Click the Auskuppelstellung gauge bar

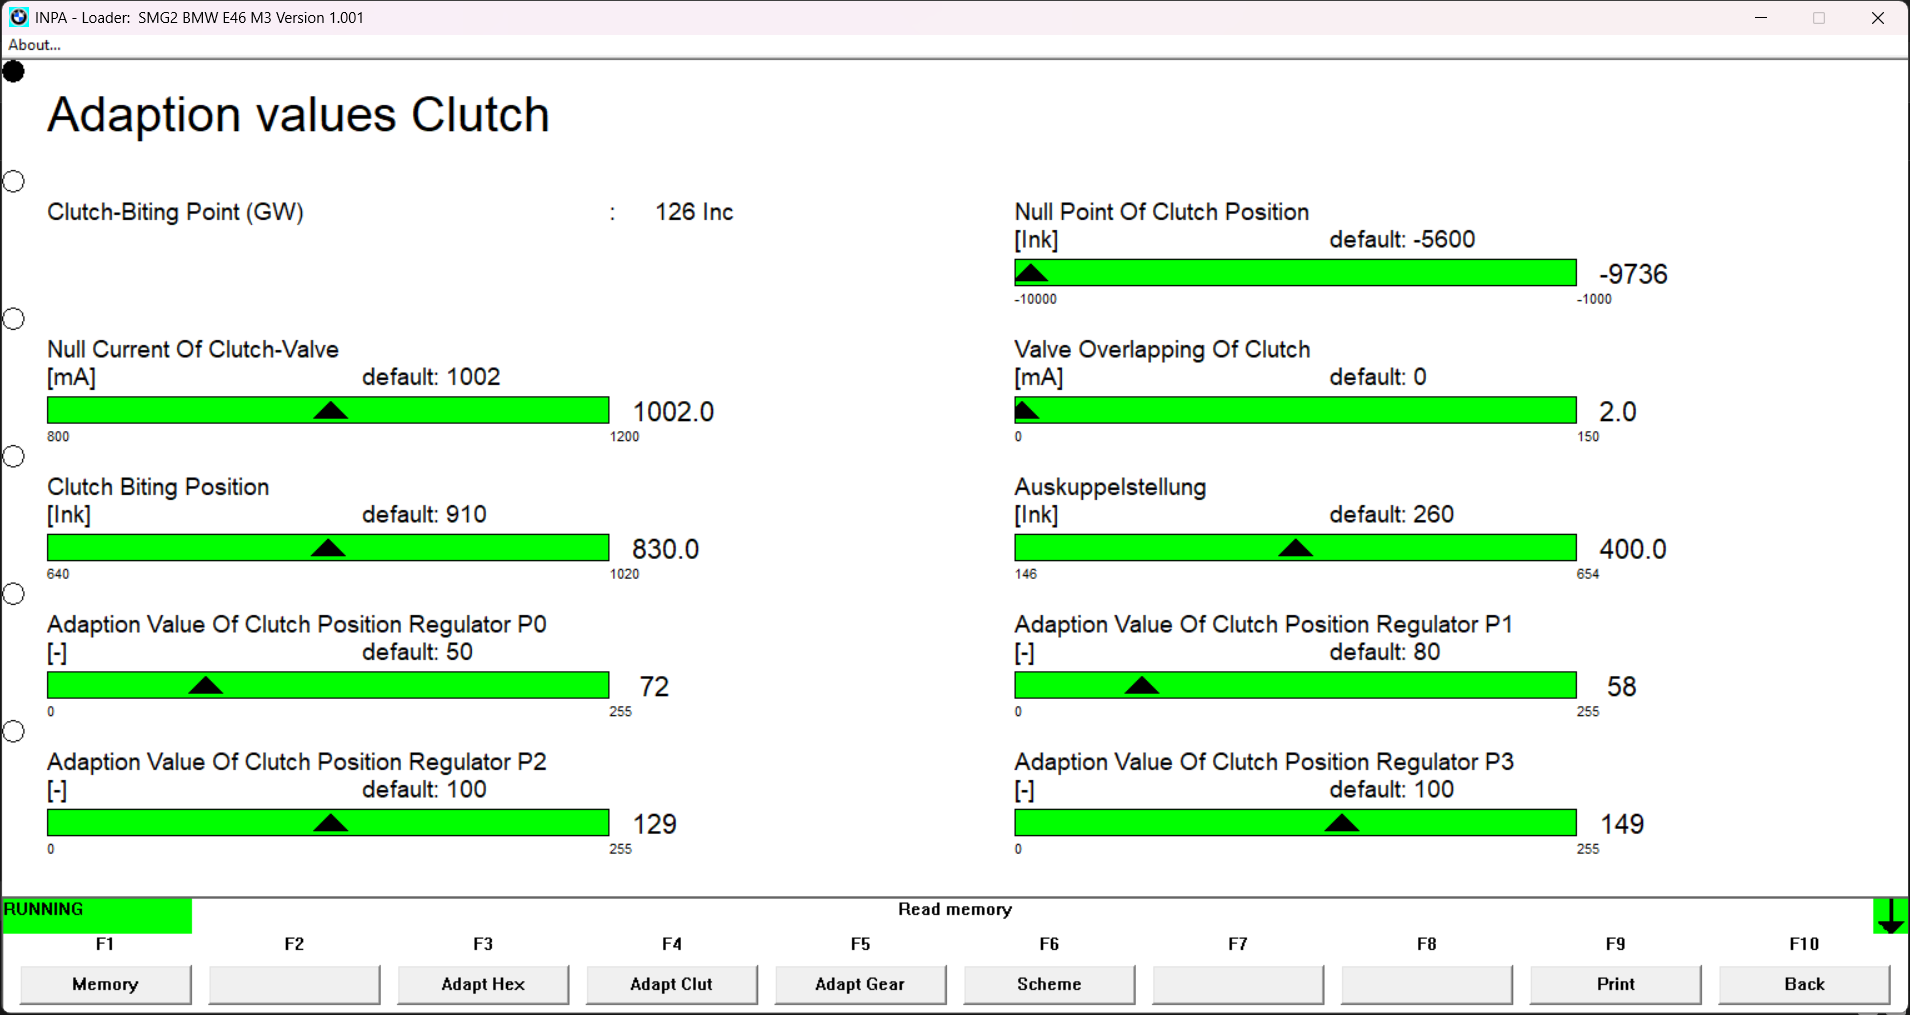tap(1295, 548)
